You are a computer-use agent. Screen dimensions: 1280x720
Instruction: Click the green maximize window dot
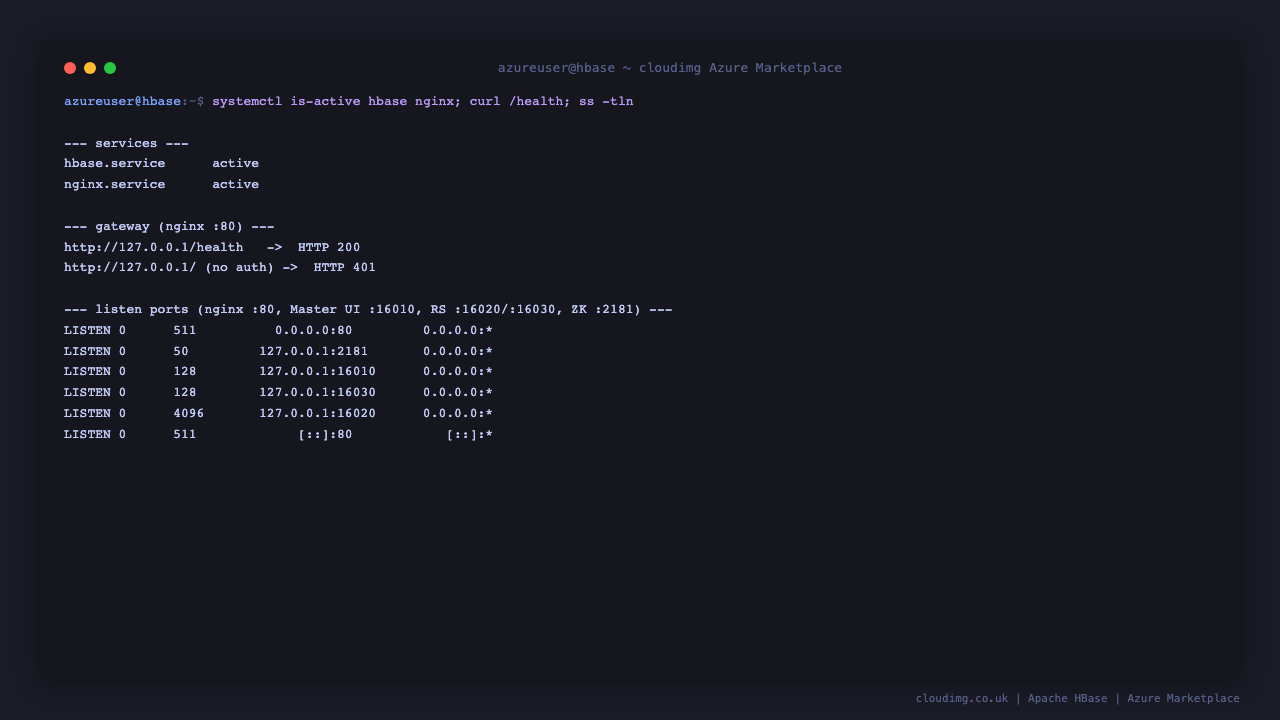(110, 68)
